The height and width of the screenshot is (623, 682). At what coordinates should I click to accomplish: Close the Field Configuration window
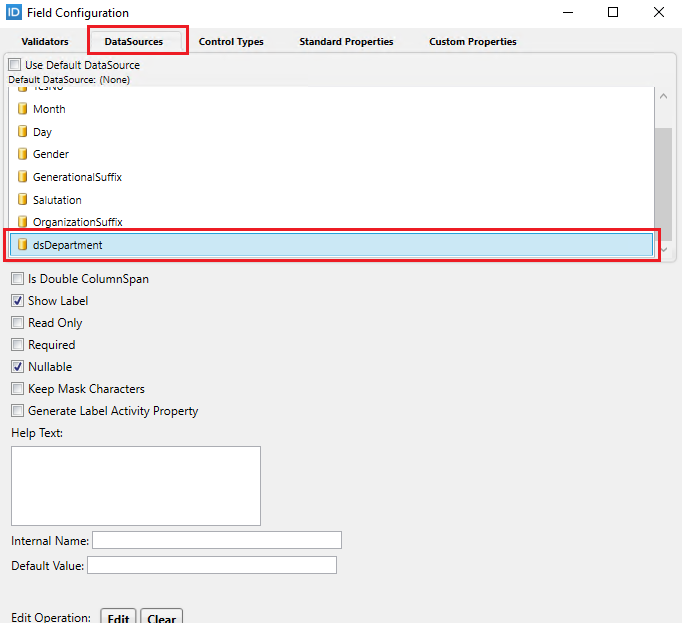coord(659,12)
